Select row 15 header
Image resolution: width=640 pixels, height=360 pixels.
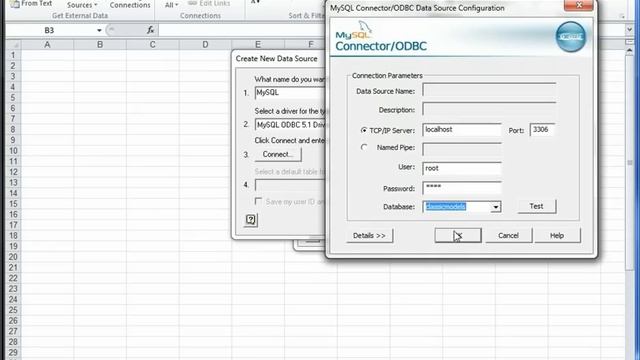pos(13,204)
